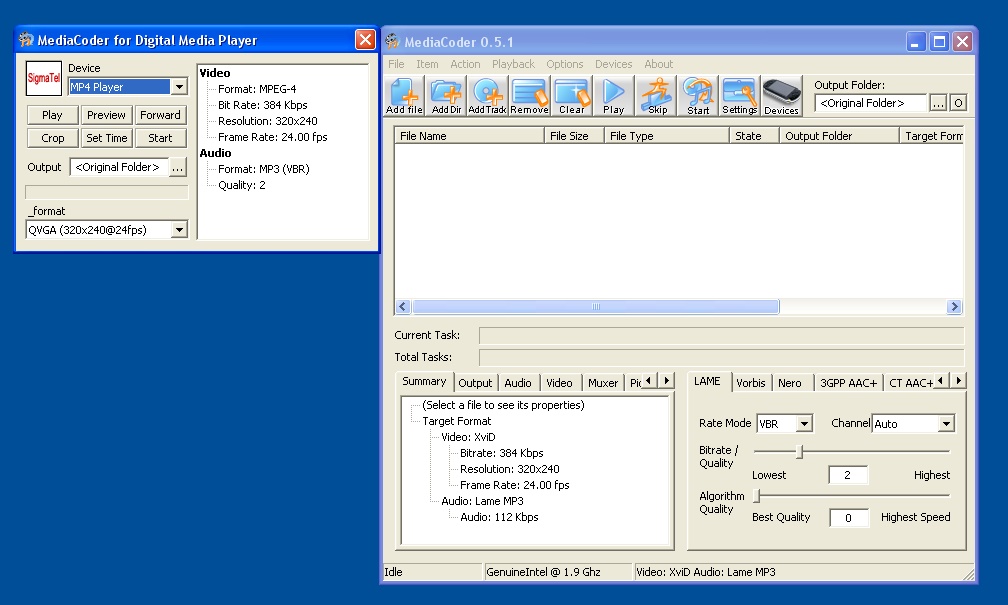Click the Add Dir toolbar icon

point(446,96)
